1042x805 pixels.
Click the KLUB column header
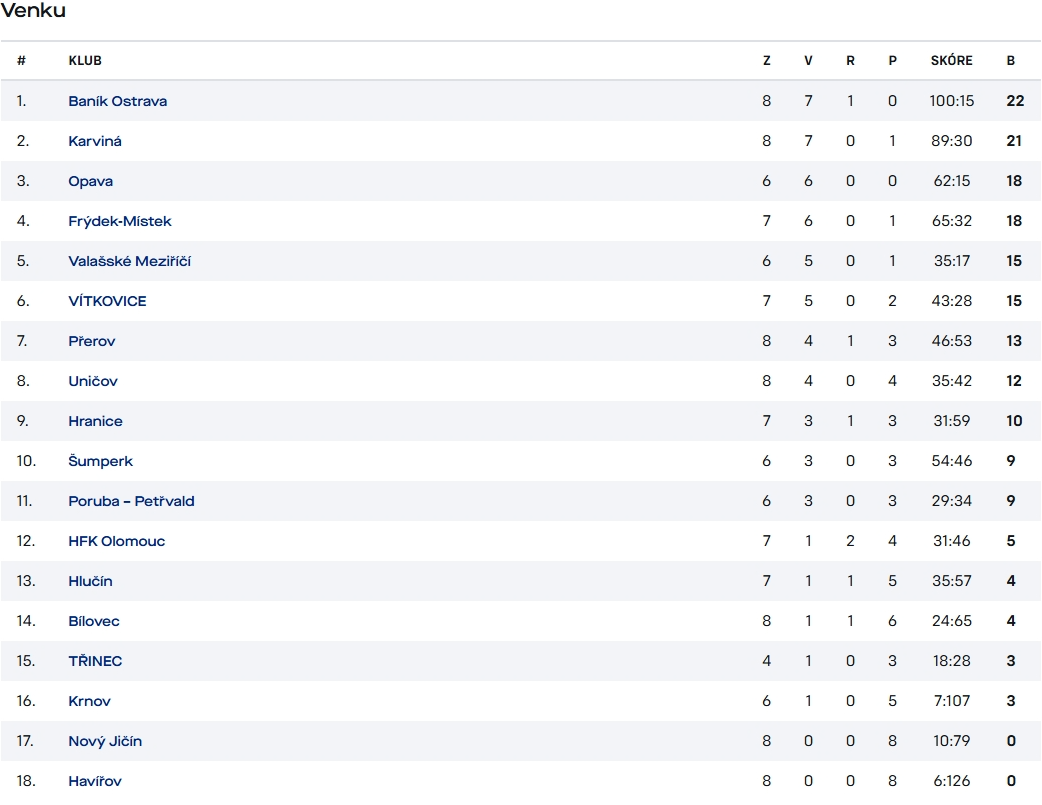[85, 61]
